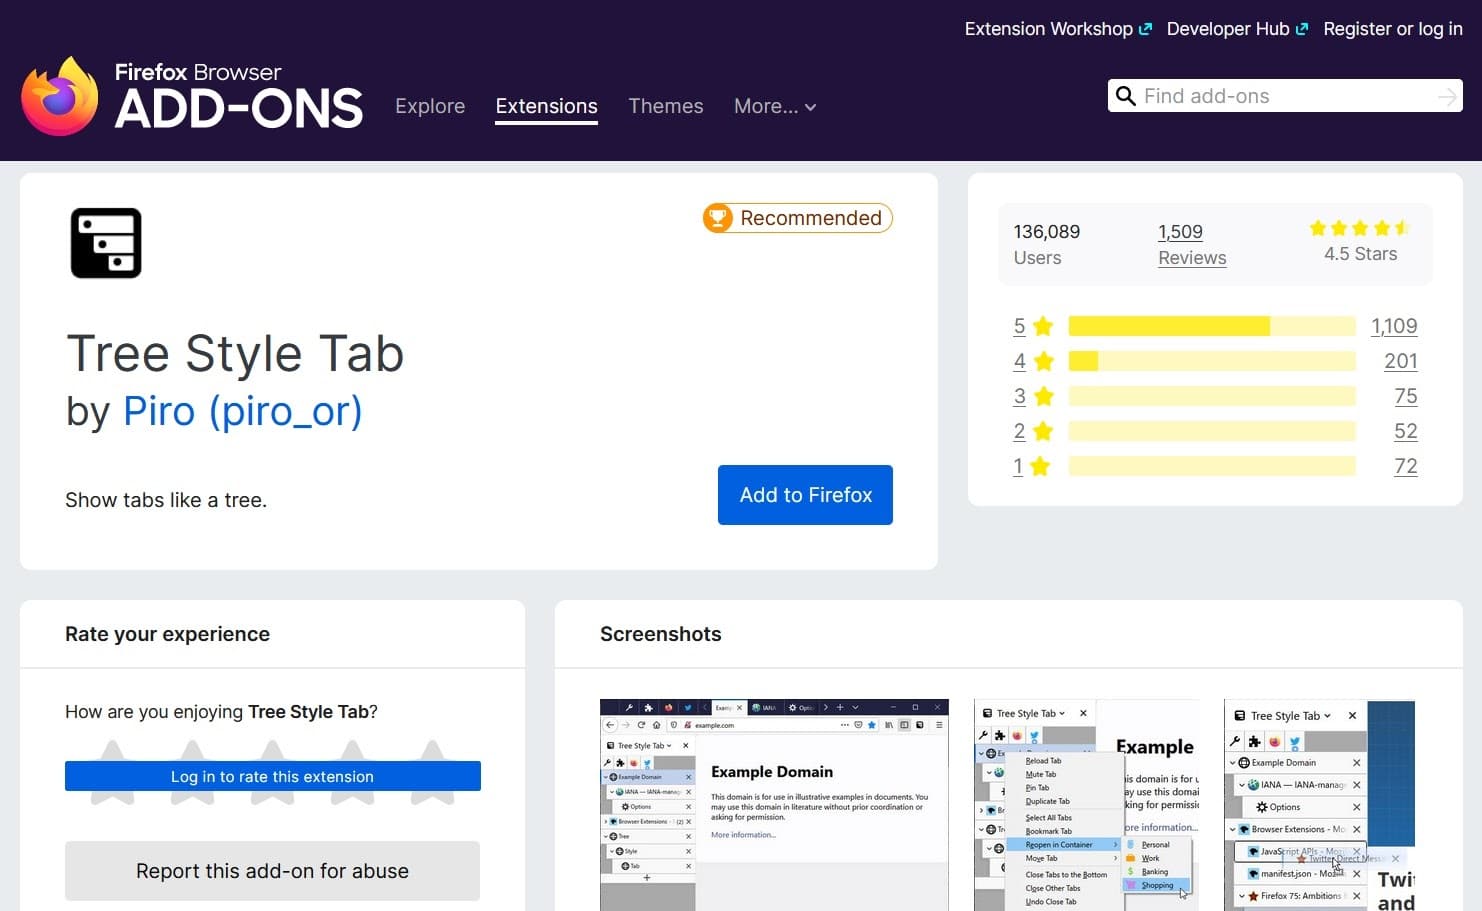1482x911 pixels.
Task: Open the first screenshot thumbnail
Action: tap(773, 803)
